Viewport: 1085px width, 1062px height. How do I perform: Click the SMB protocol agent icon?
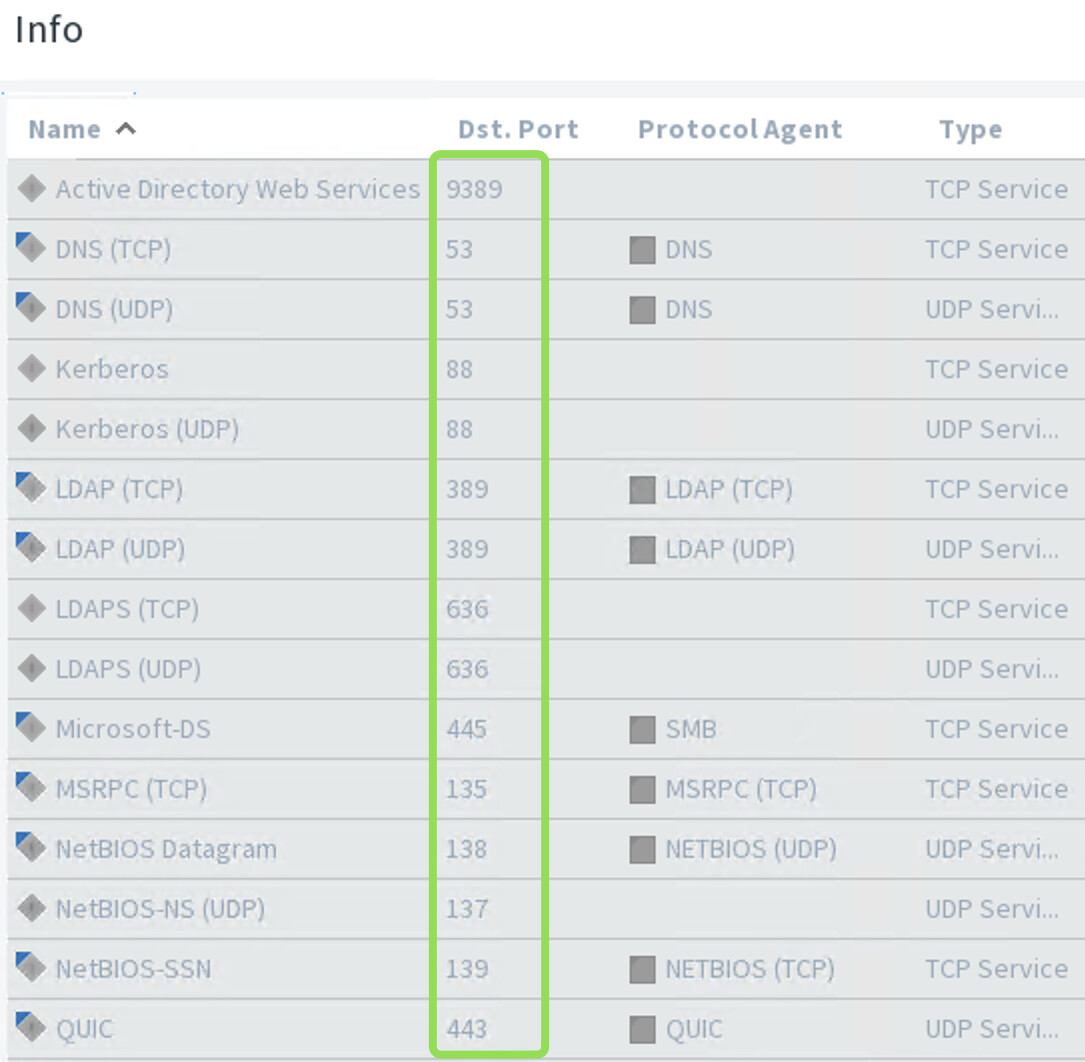tap(642, 730)
